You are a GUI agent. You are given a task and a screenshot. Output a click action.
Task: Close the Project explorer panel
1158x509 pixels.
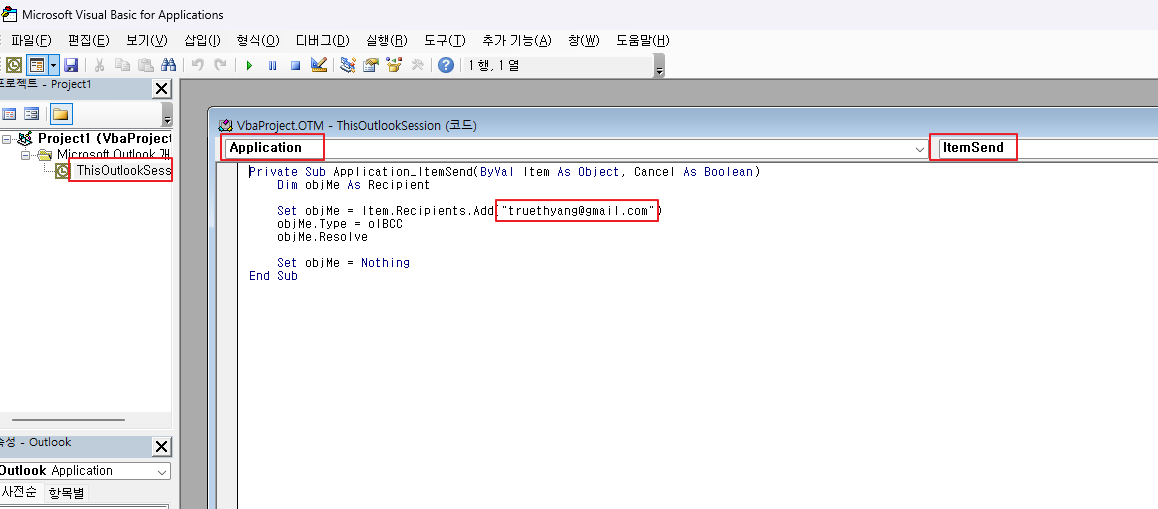pos(161,89)
